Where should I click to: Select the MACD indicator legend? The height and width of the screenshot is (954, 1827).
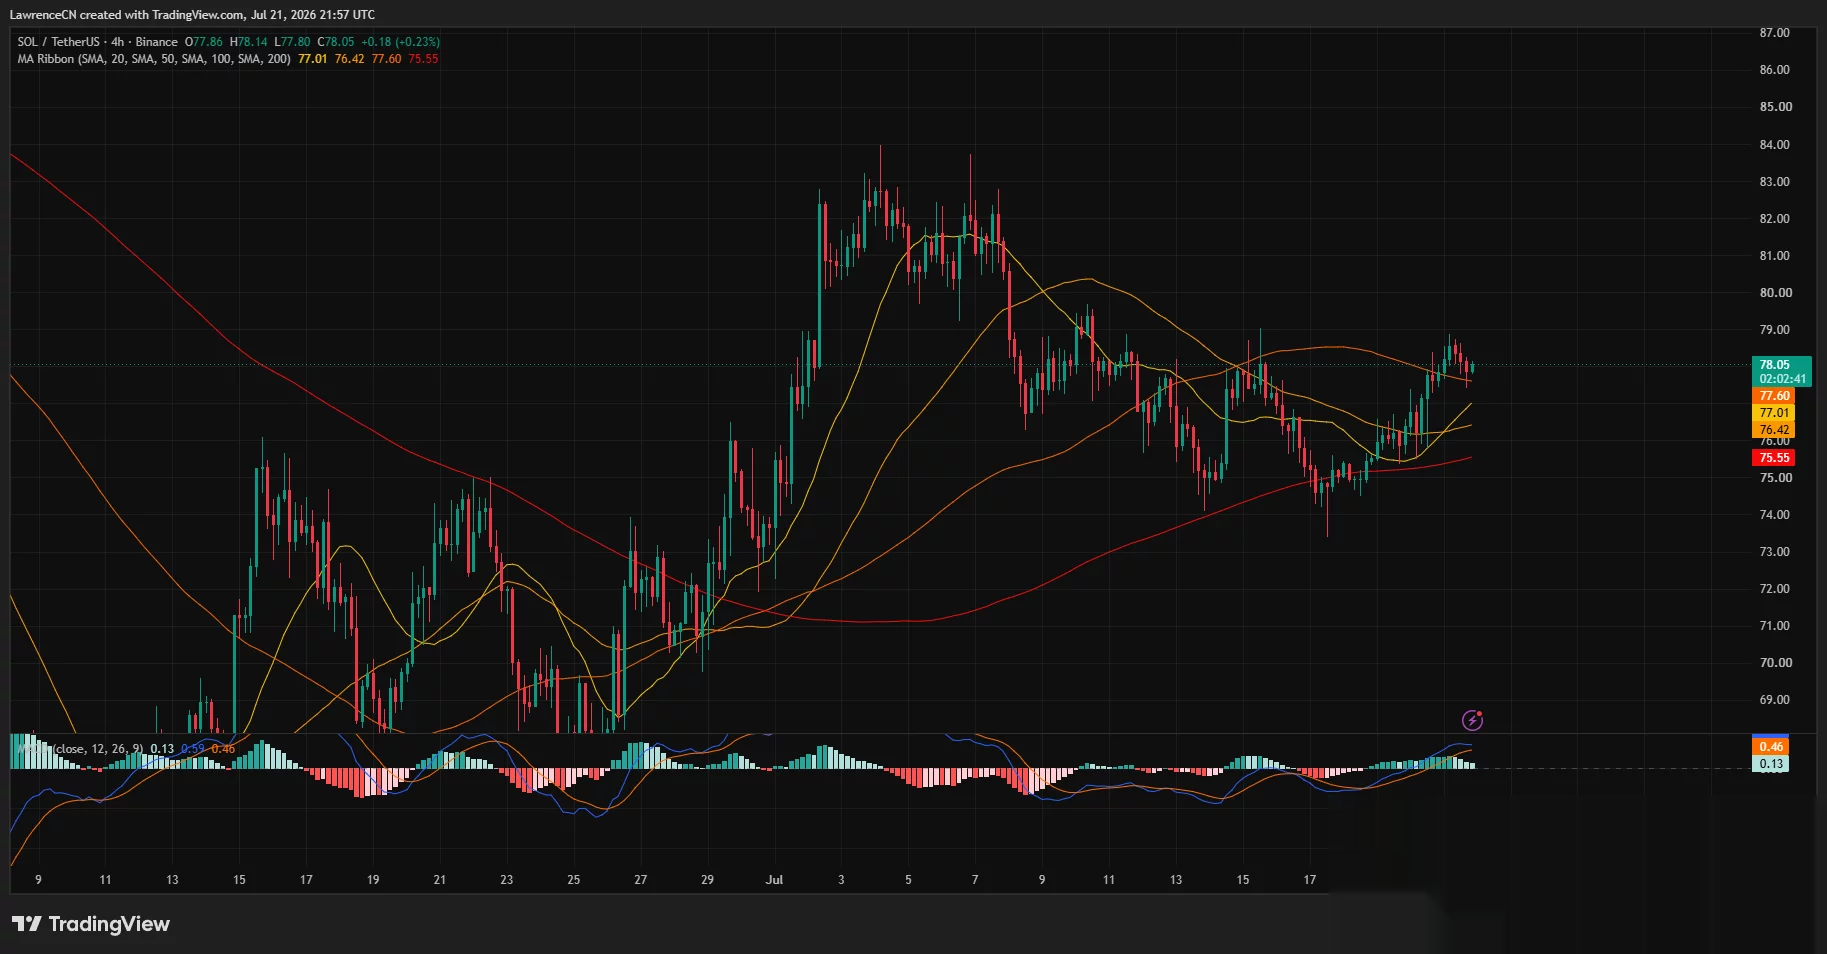(x=81, y=749)
